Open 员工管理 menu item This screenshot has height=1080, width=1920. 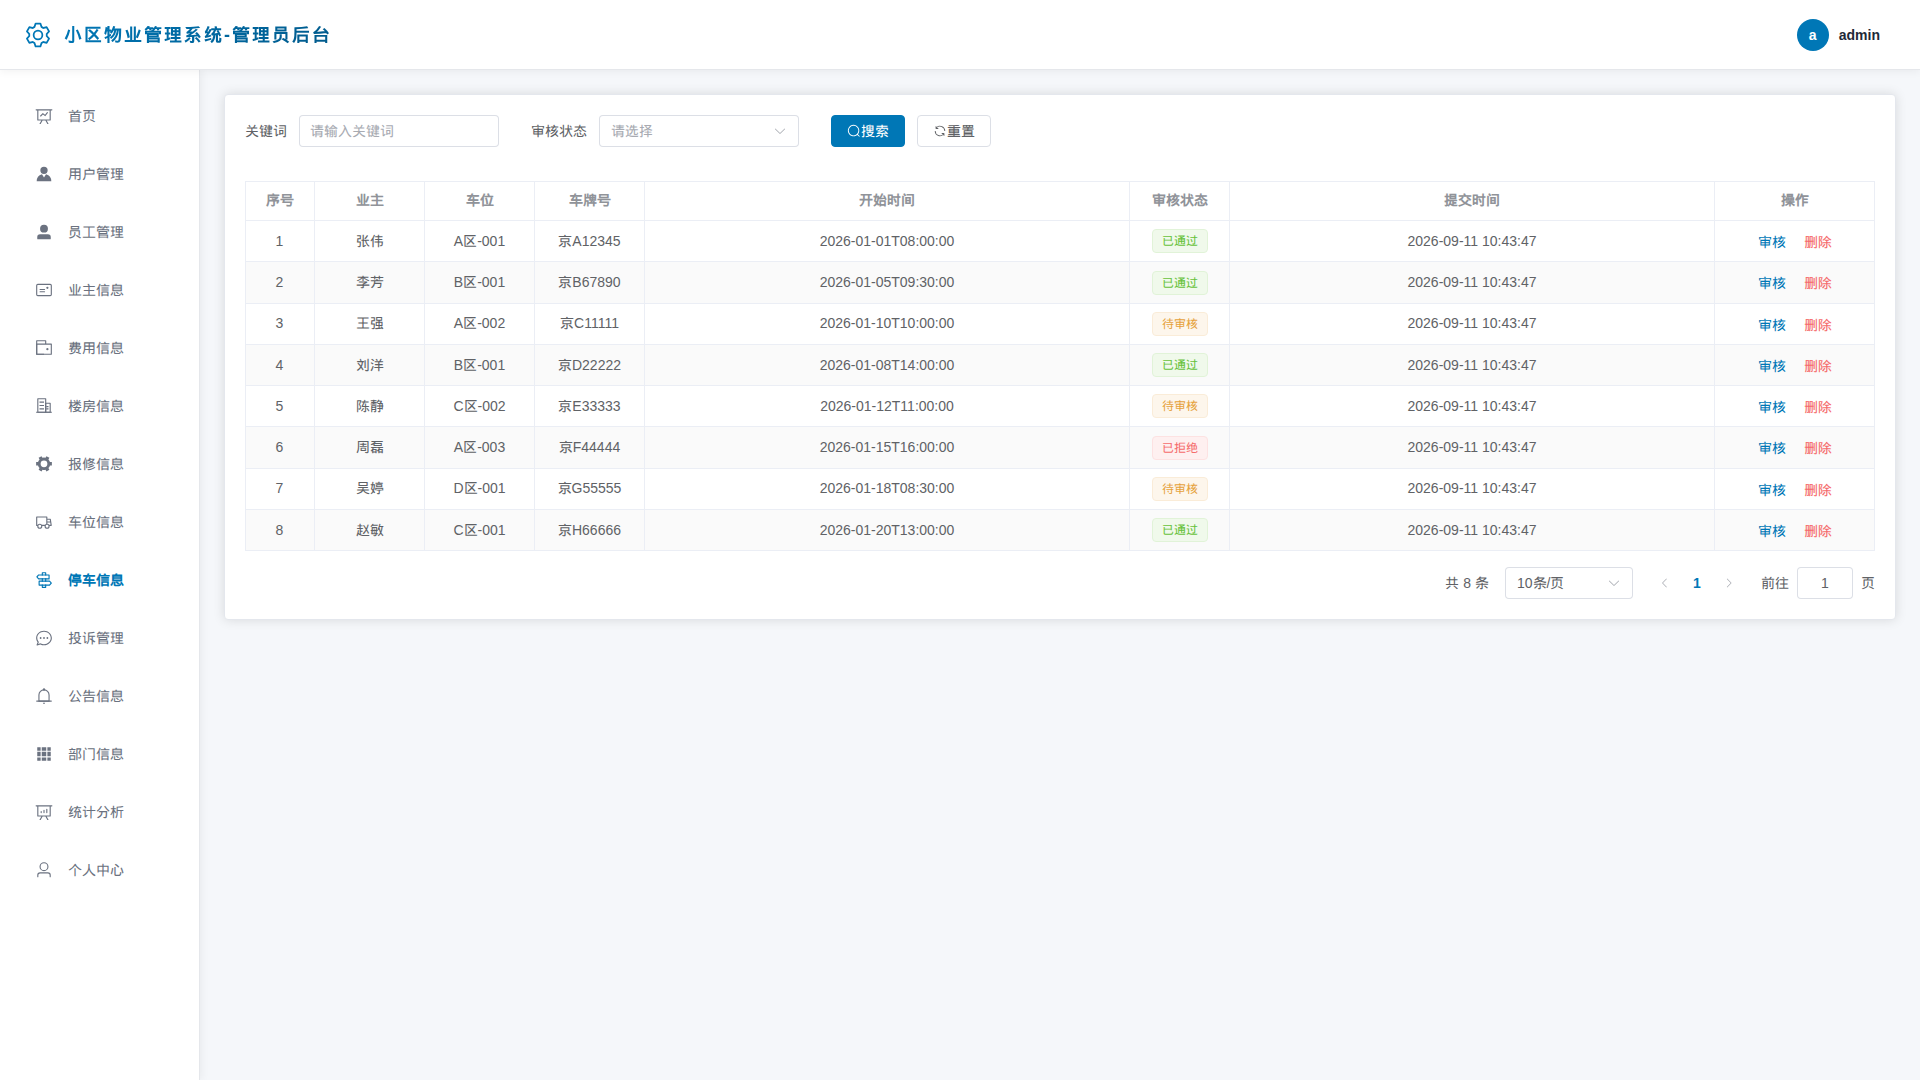tap(100, 232)
